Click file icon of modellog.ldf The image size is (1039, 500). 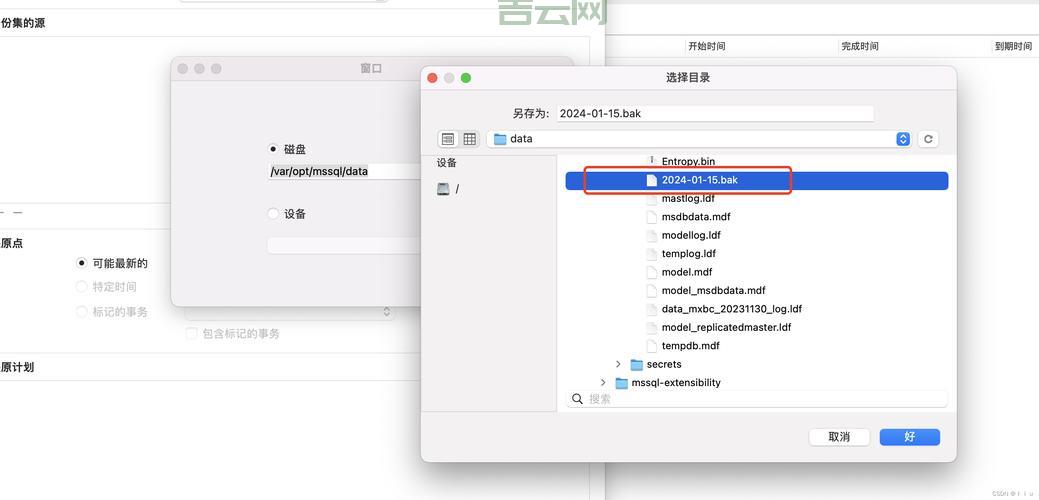652,235
